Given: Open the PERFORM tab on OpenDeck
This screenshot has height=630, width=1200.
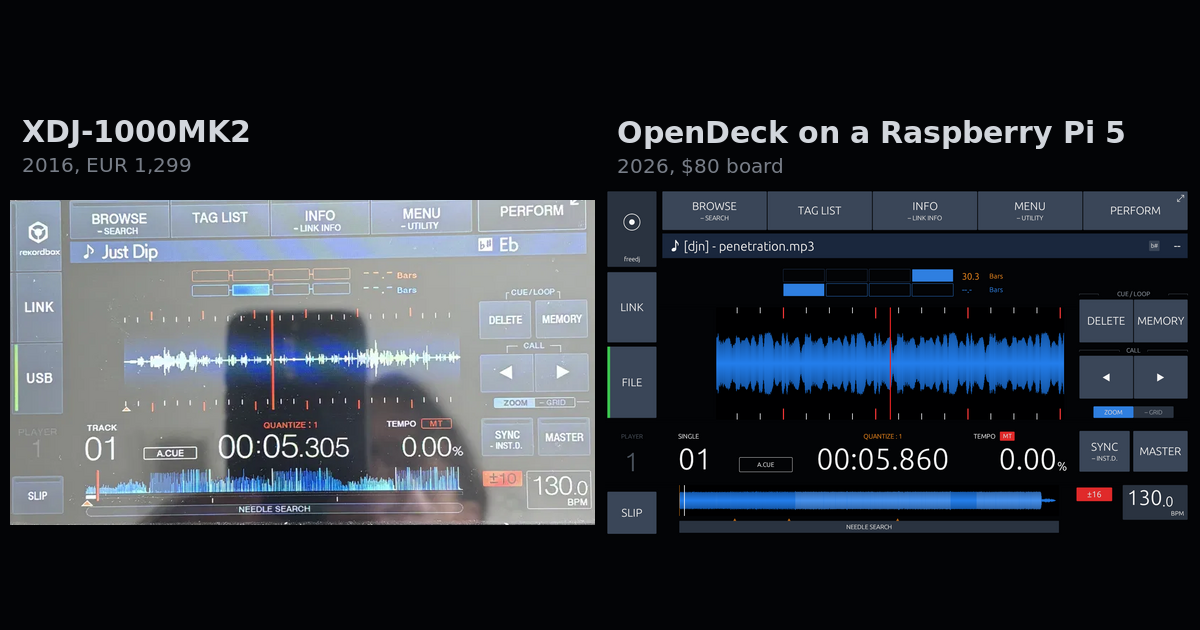Looking at the screenshot, I should (x=1135, y=210).
